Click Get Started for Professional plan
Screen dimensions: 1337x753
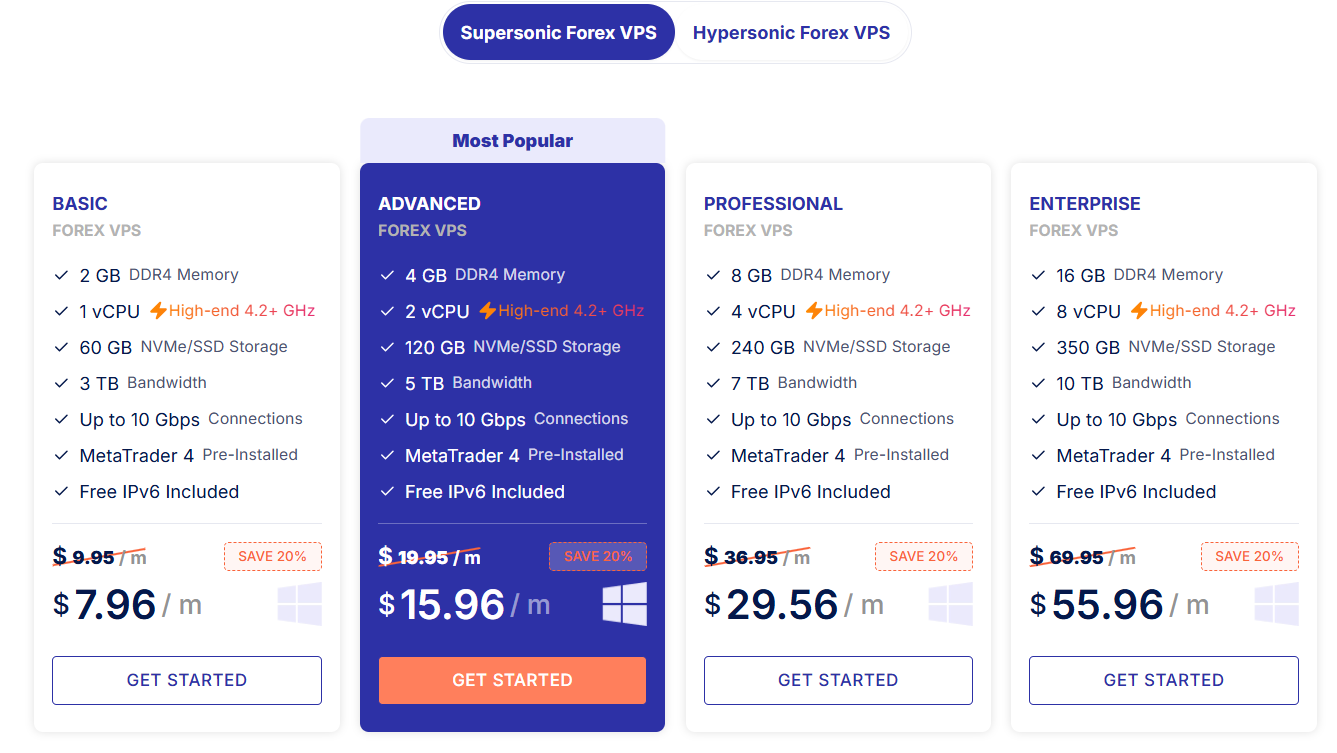(838, 680)
